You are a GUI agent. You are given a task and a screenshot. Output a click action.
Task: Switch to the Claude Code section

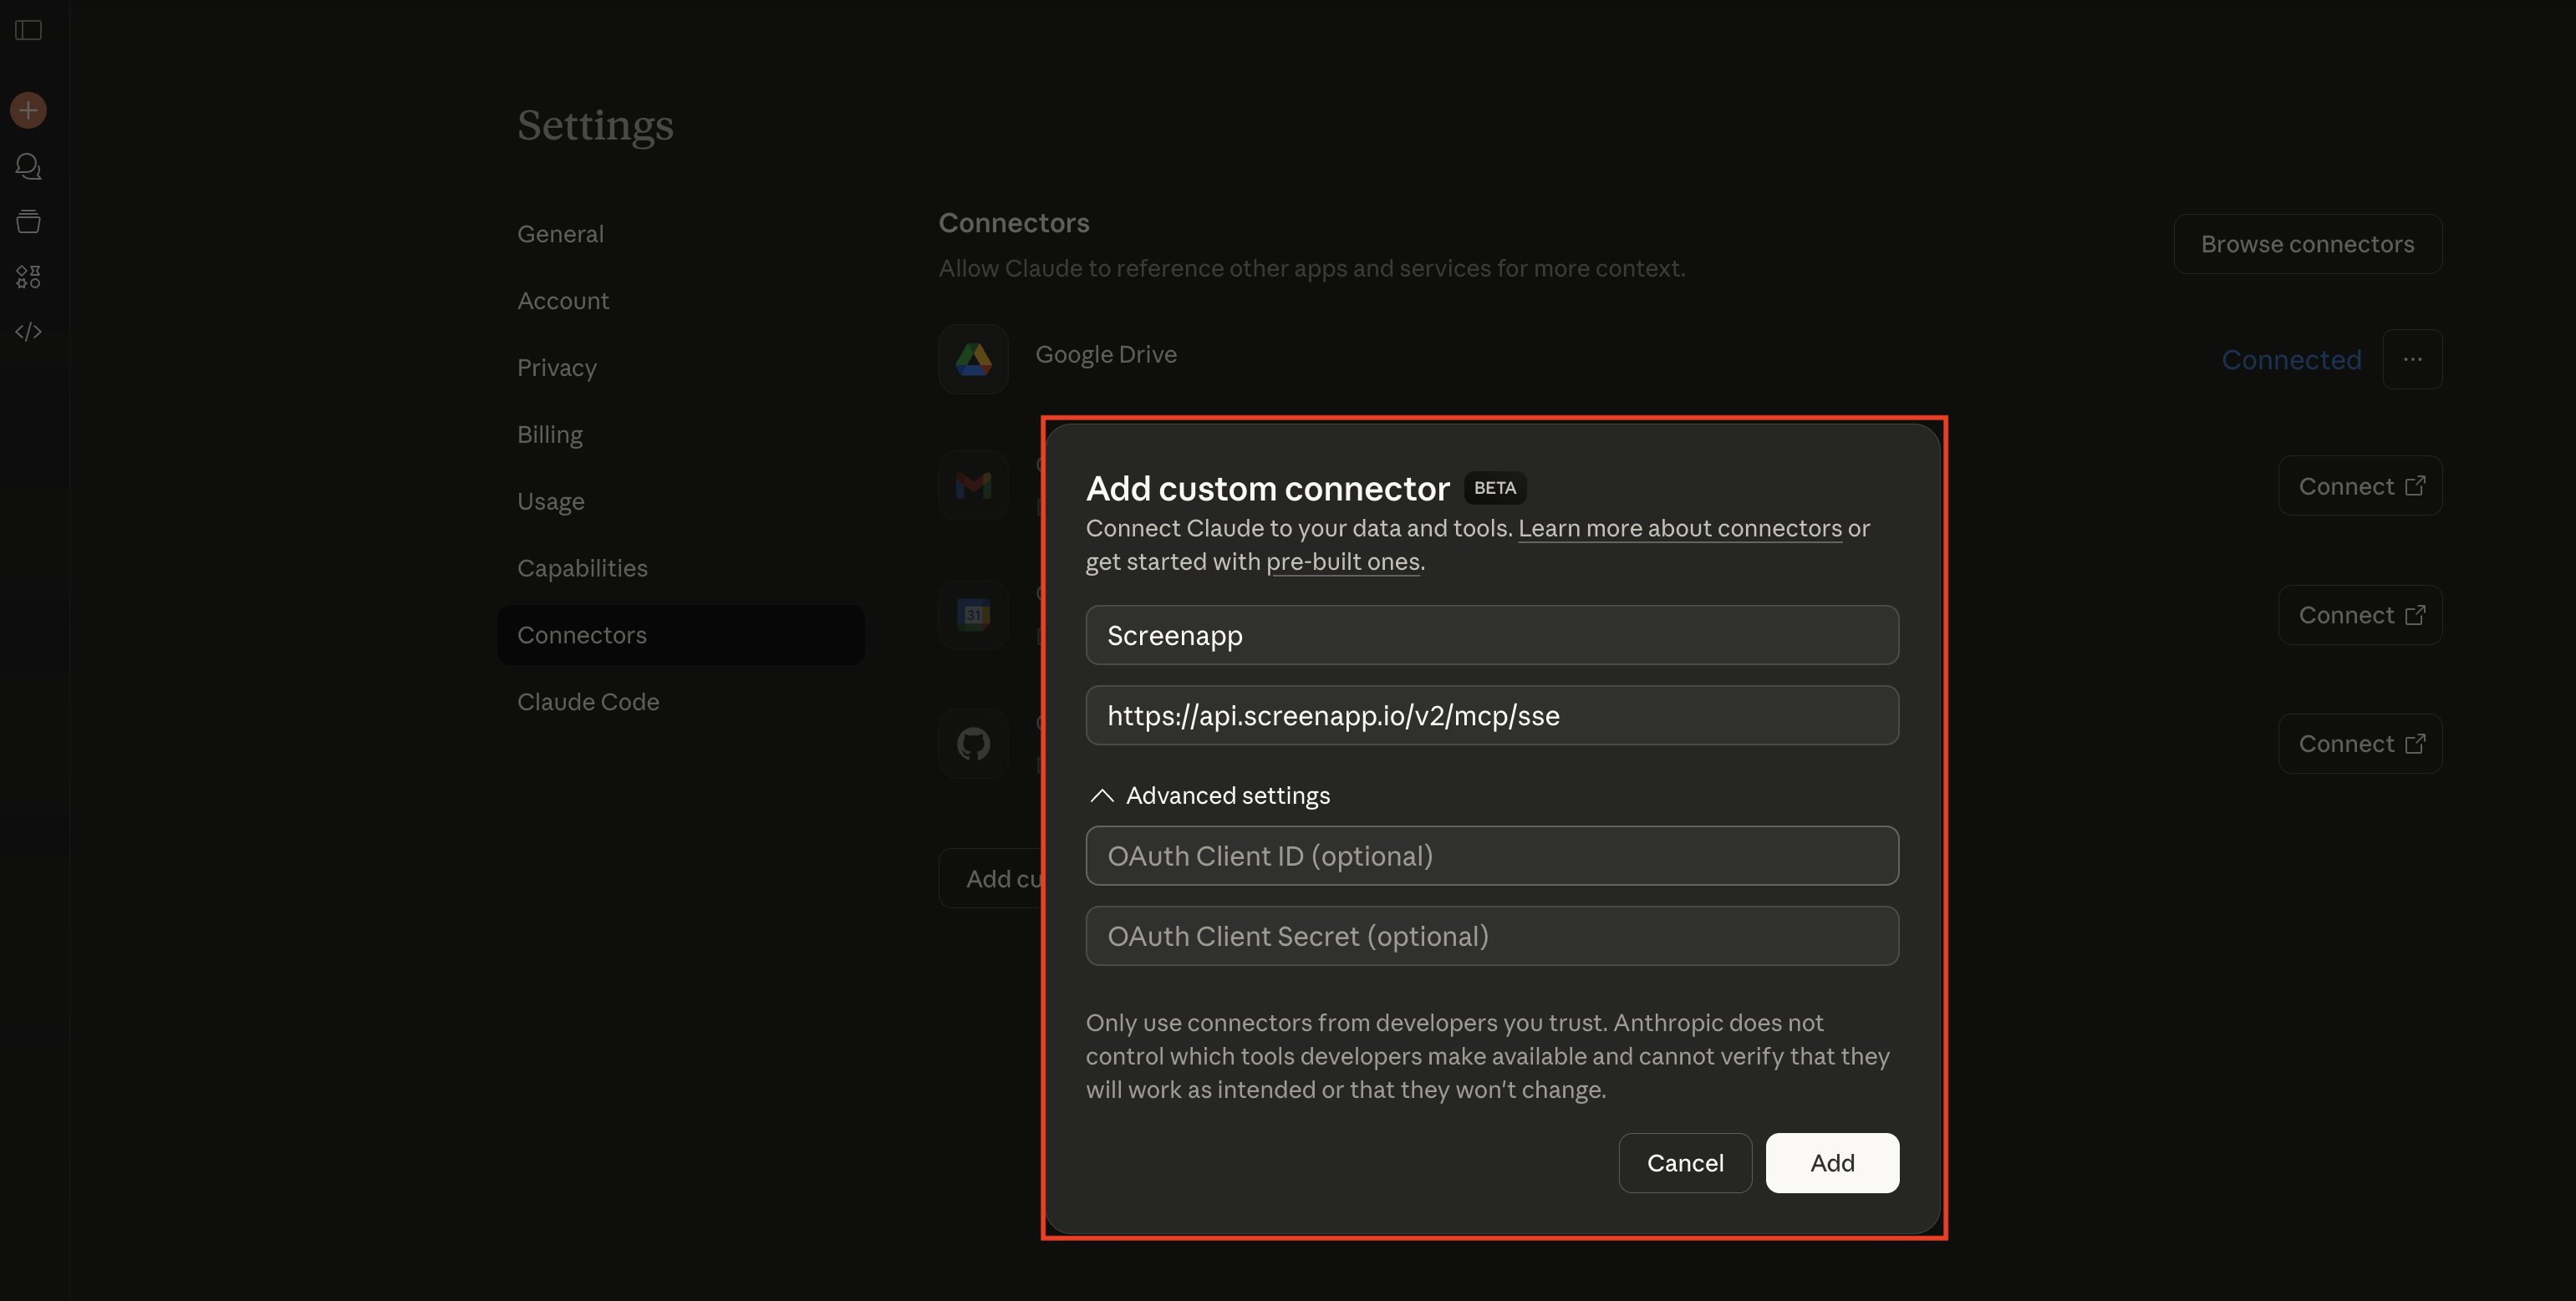coord(588,701)
